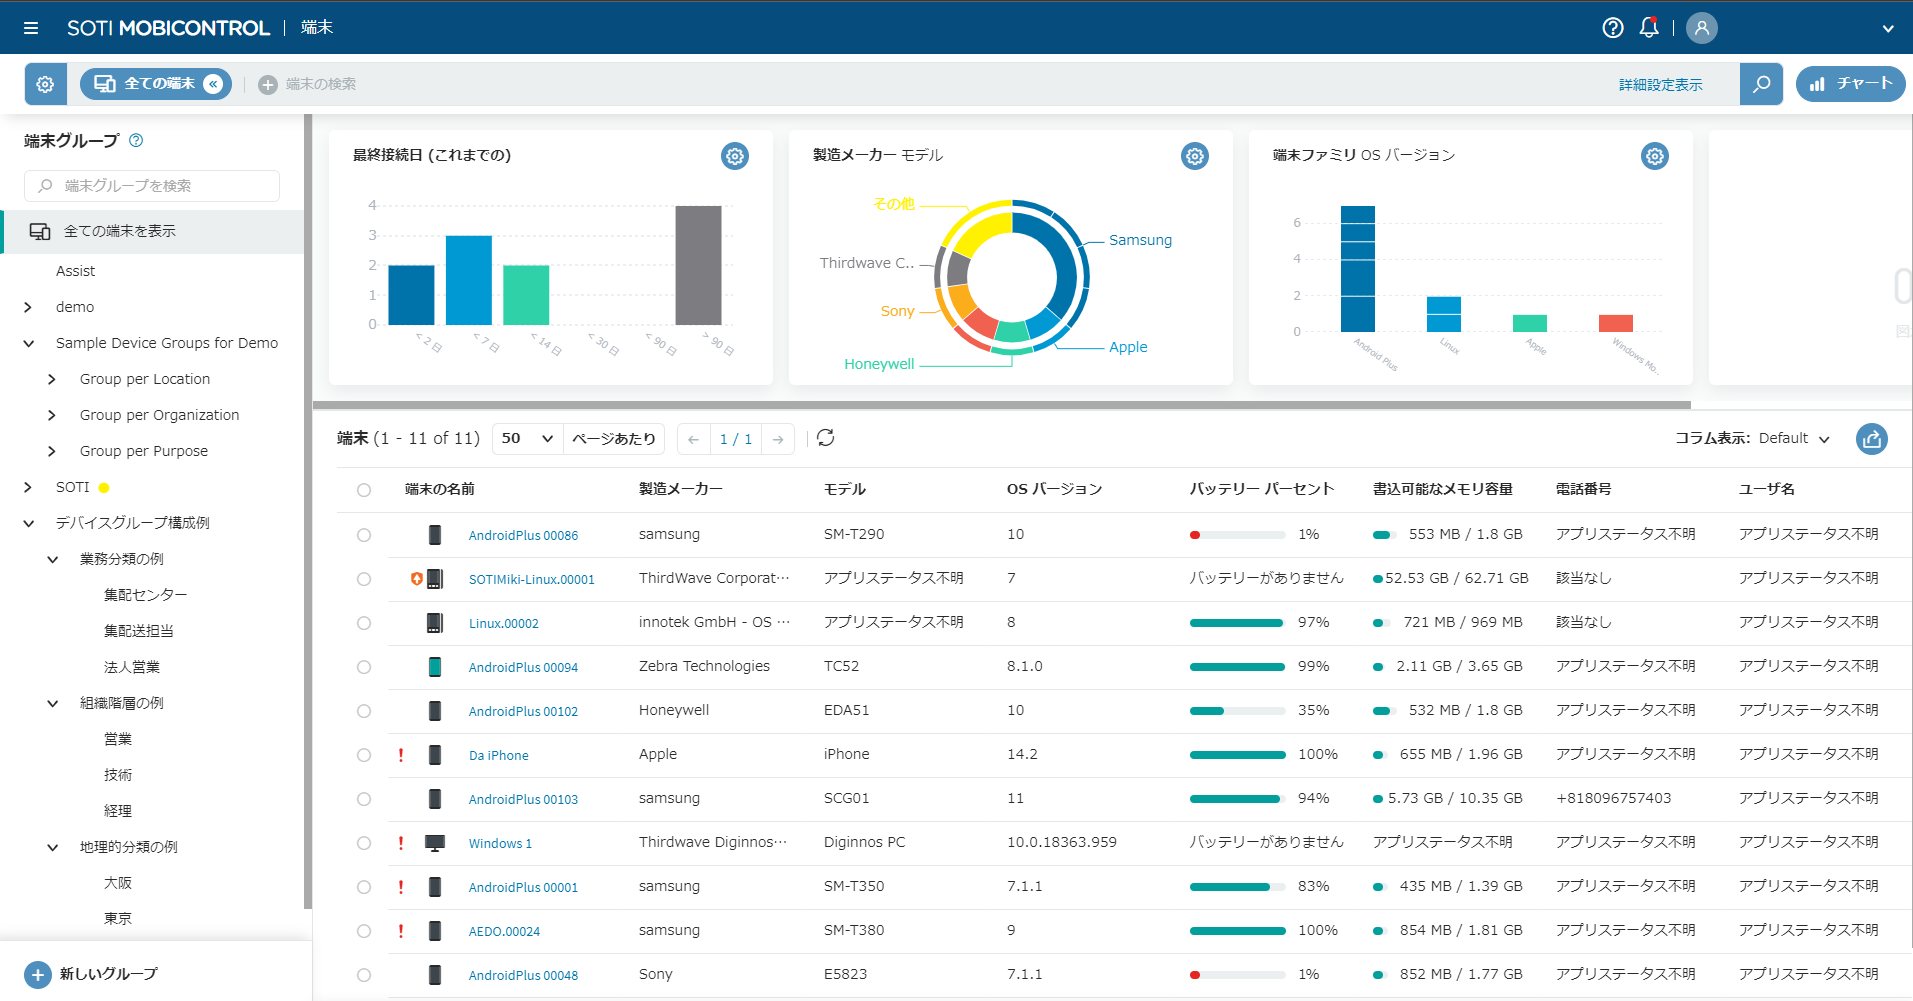Screen dimensions: 1913x1001
Task: Open device link AndroidPlus 00094
Action: [x=523, y=667]
